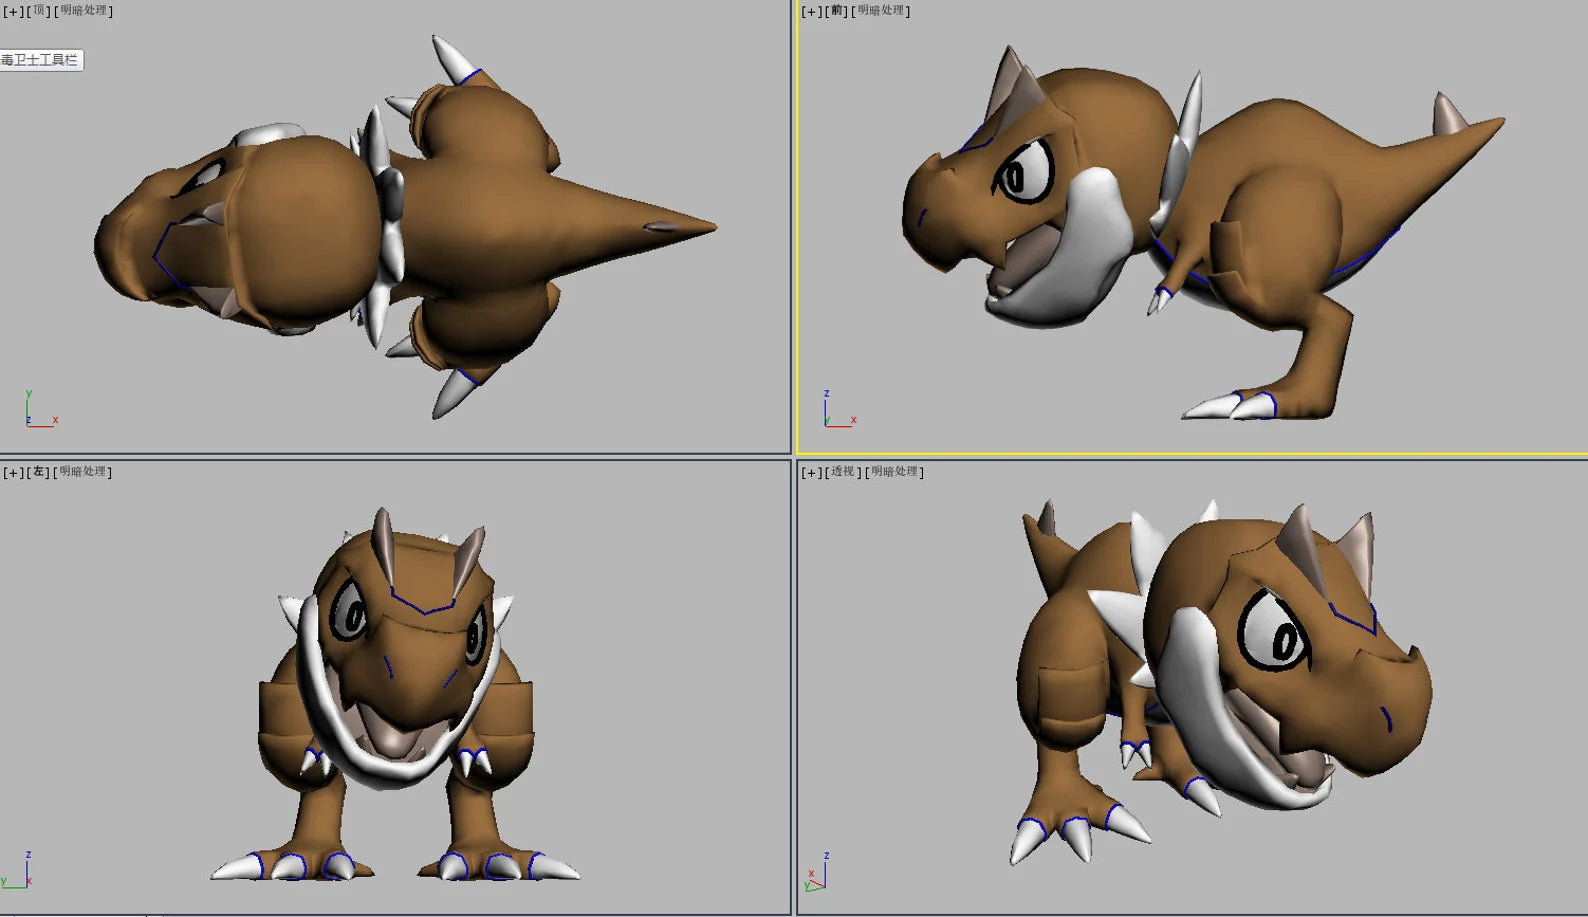This screenshot has height=917, width=1588.
Task: Open the [+] menu of the Front (前) viewport
Action: (811, 11)
